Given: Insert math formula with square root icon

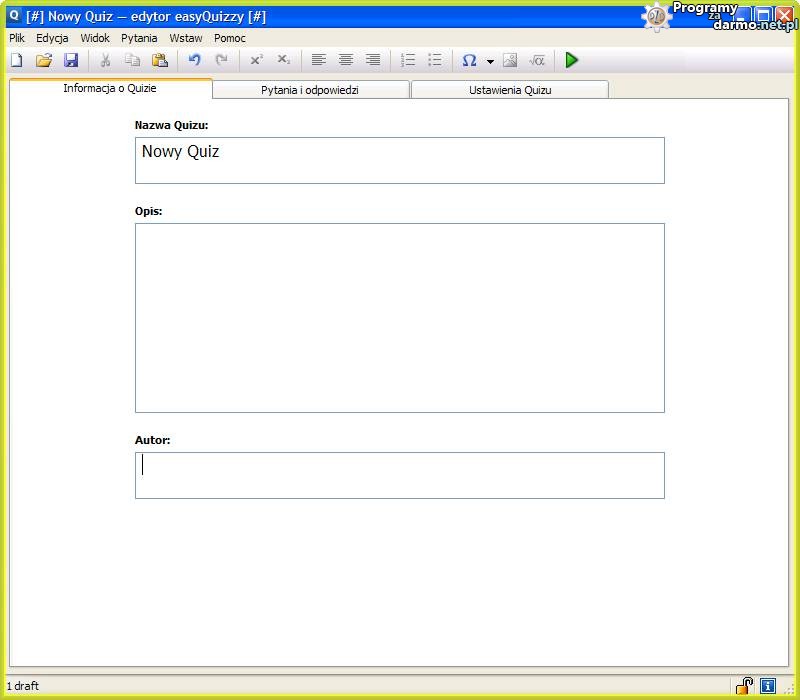Looking at the screenshot, I should tap(537, 60).
